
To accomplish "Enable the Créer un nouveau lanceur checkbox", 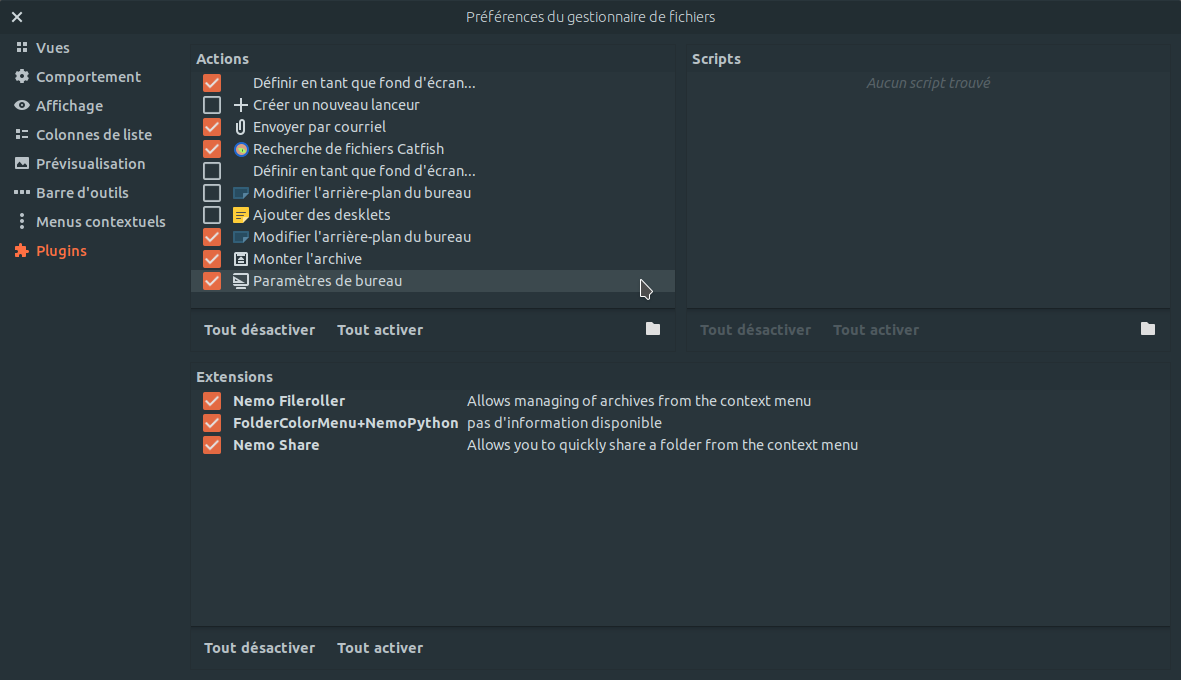I will tap(212, 105).
